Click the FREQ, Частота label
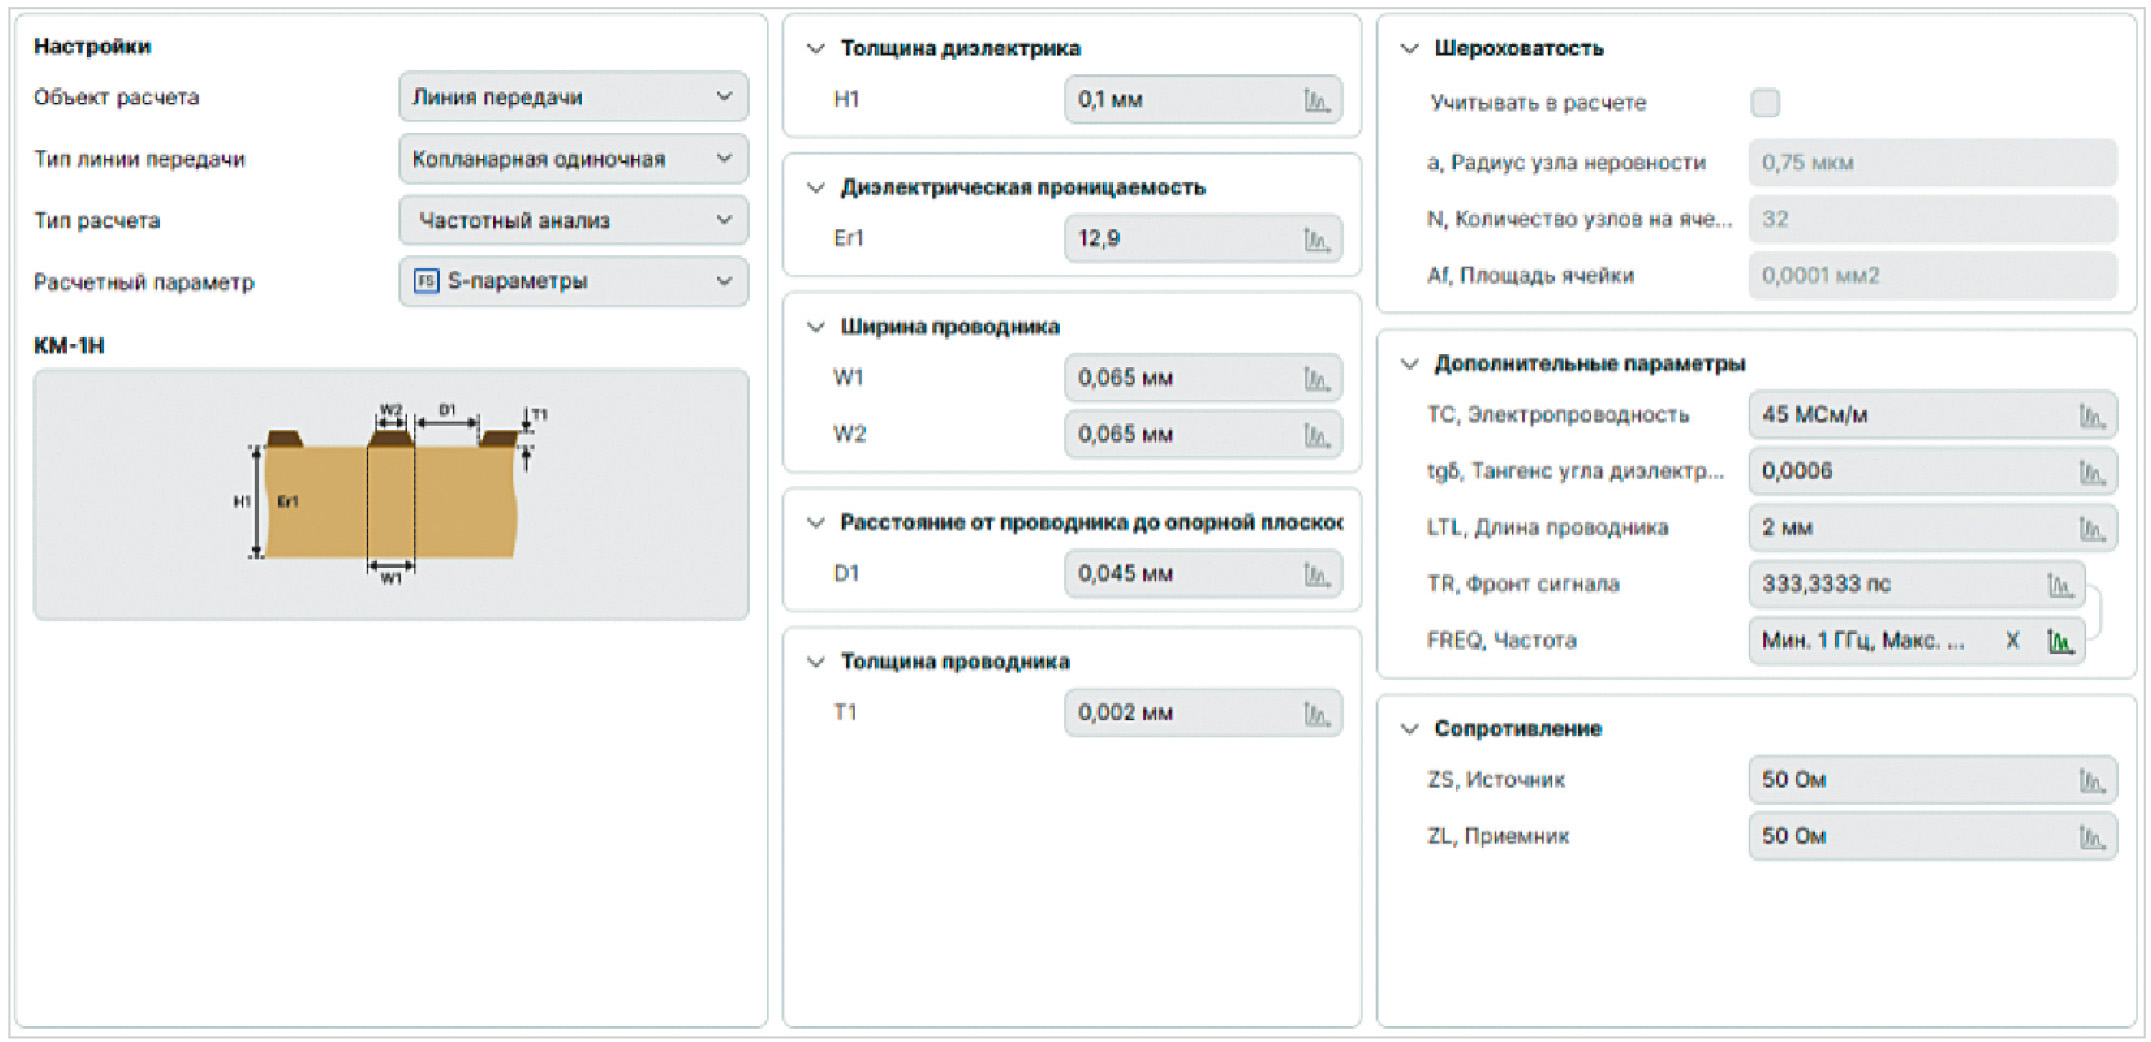The height and width of the screenshot is (1042, 2151). 1501,641
